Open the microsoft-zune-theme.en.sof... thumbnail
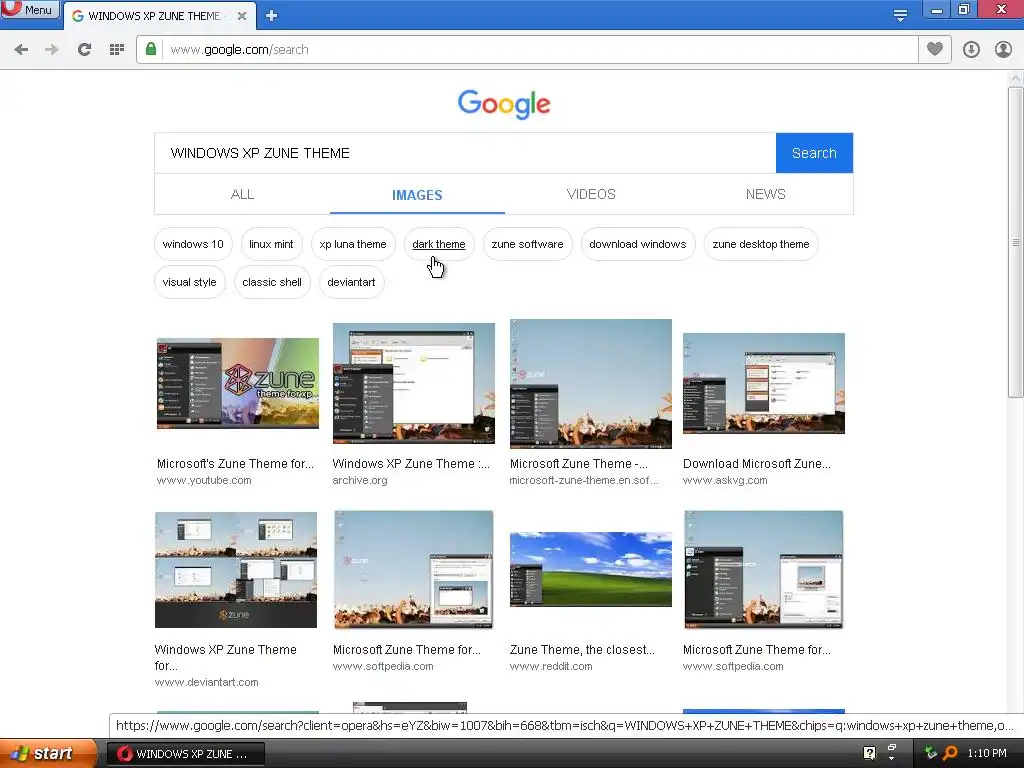1024x768 pixels. 590,383
